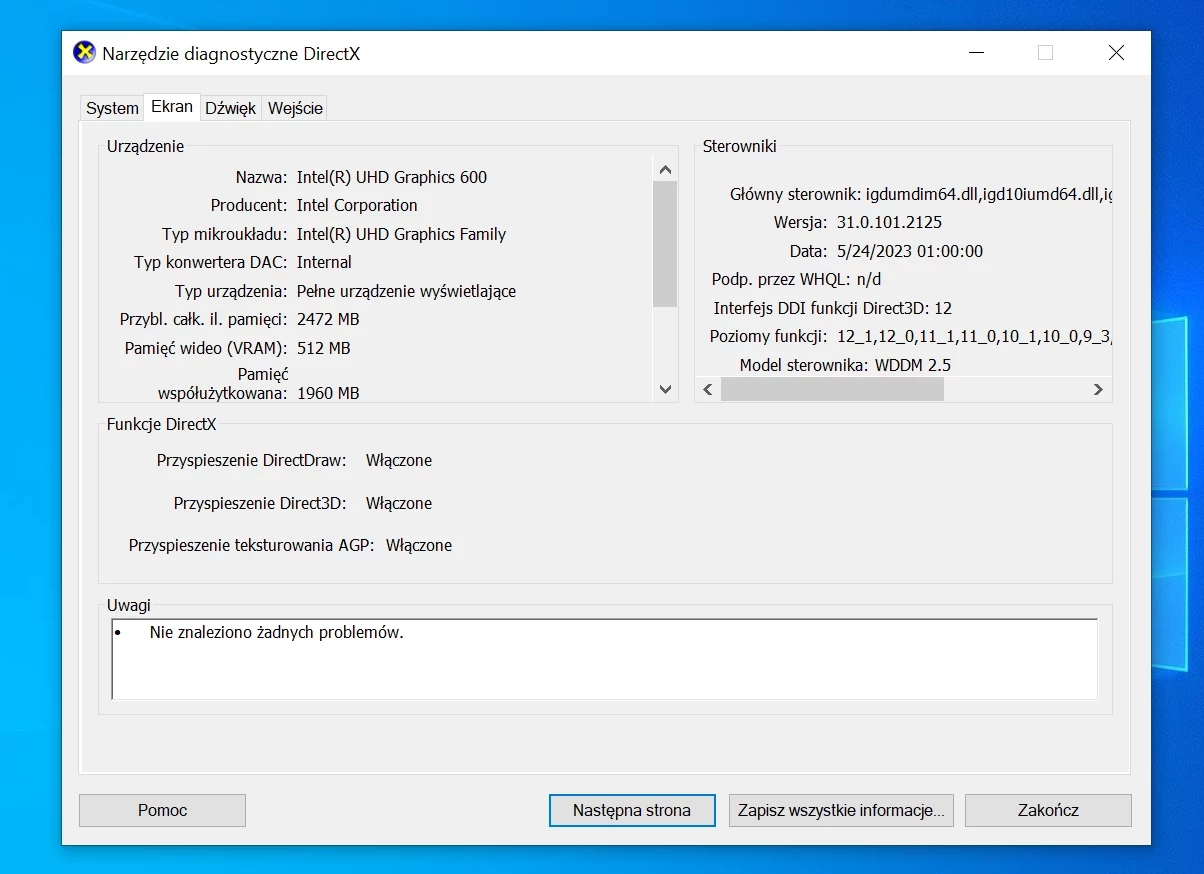Click the minimize icon in the title bar
This screenshot has height=874, width=1204.
[975, 52]
